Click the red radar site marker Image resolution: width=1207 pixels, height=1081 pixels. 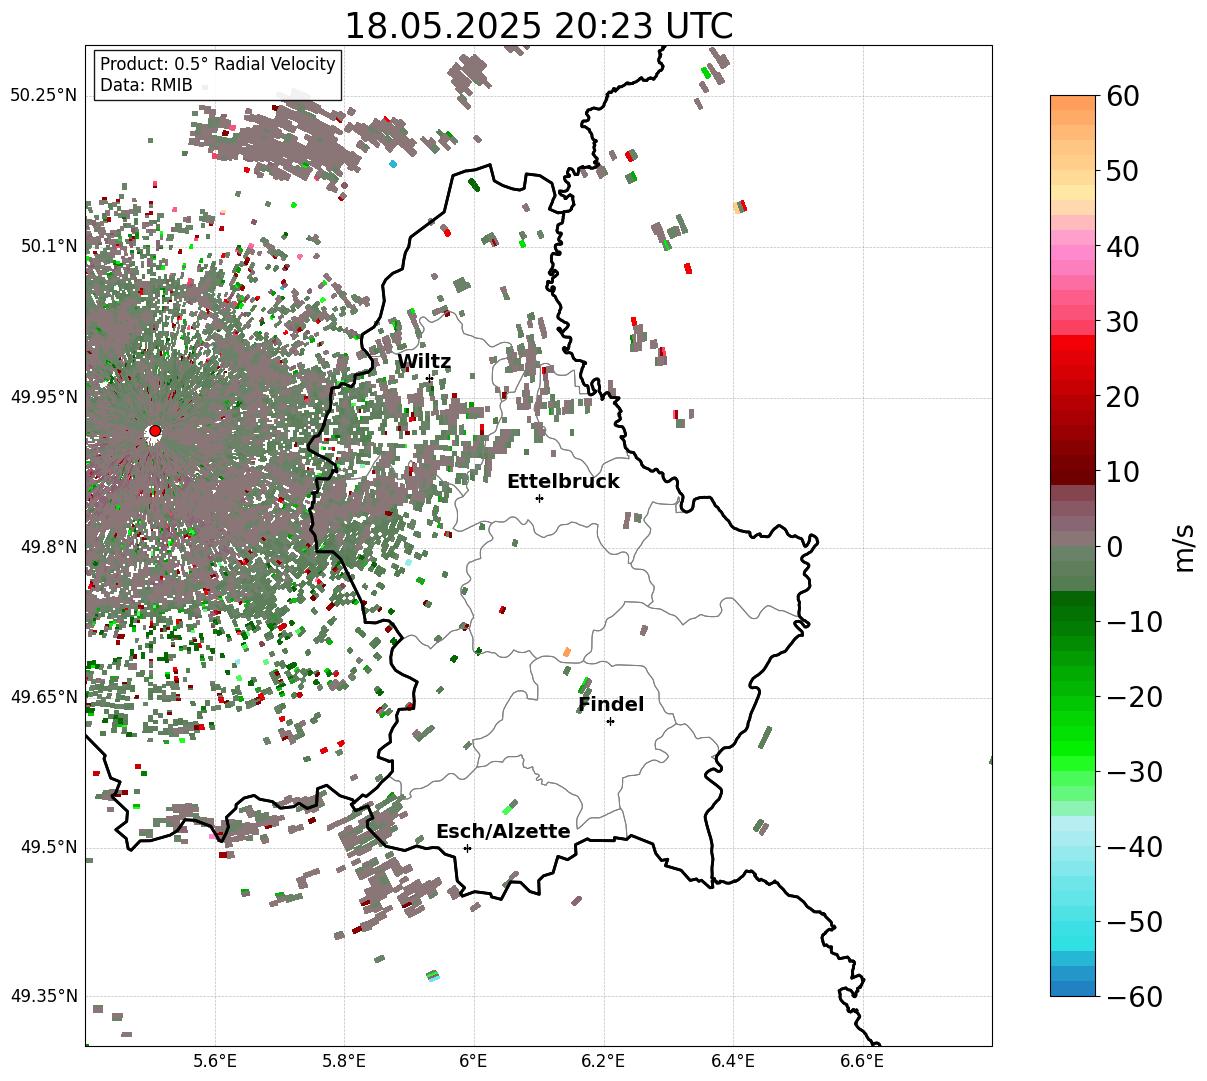[155, 431]
